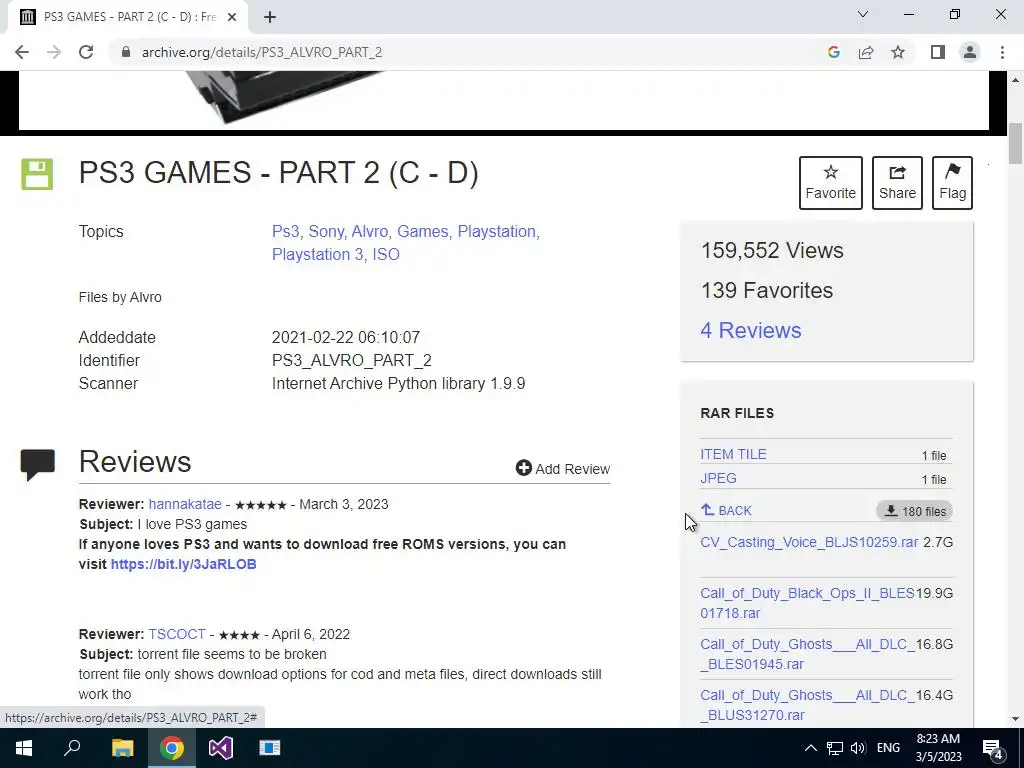Open the browser side panel icon
Screen dimensions: 1024x768
pos(938,52)
